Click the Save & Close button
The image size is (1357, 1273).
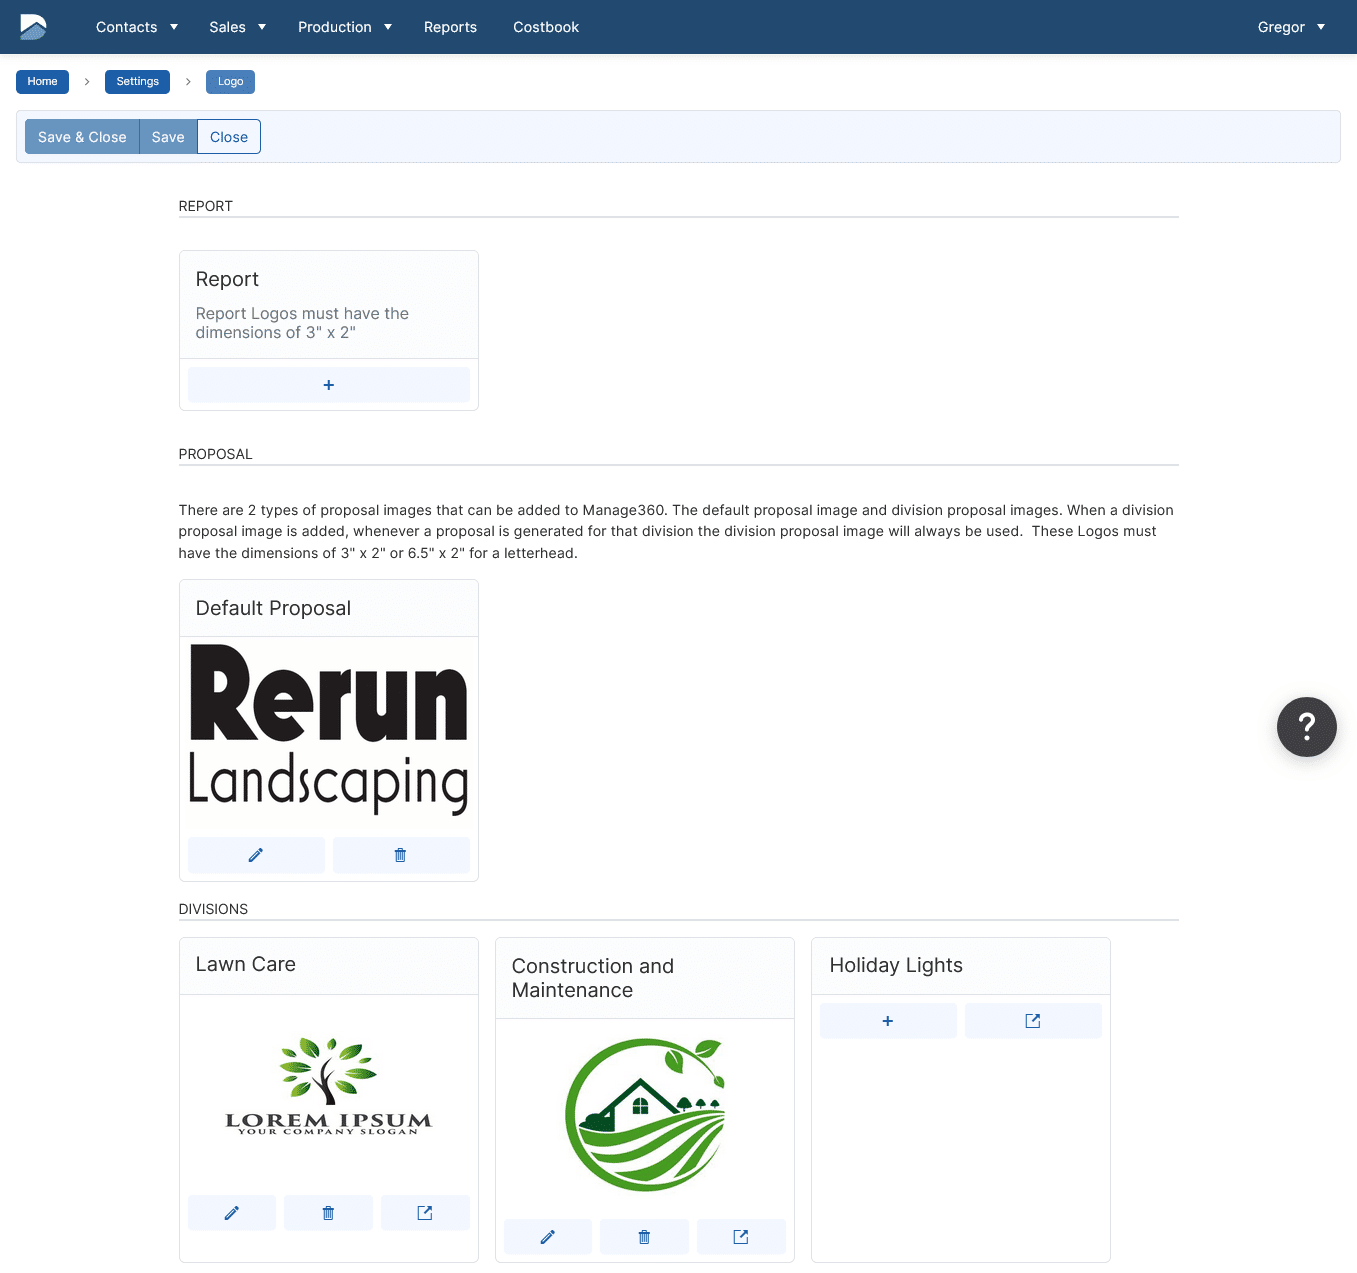82,137
